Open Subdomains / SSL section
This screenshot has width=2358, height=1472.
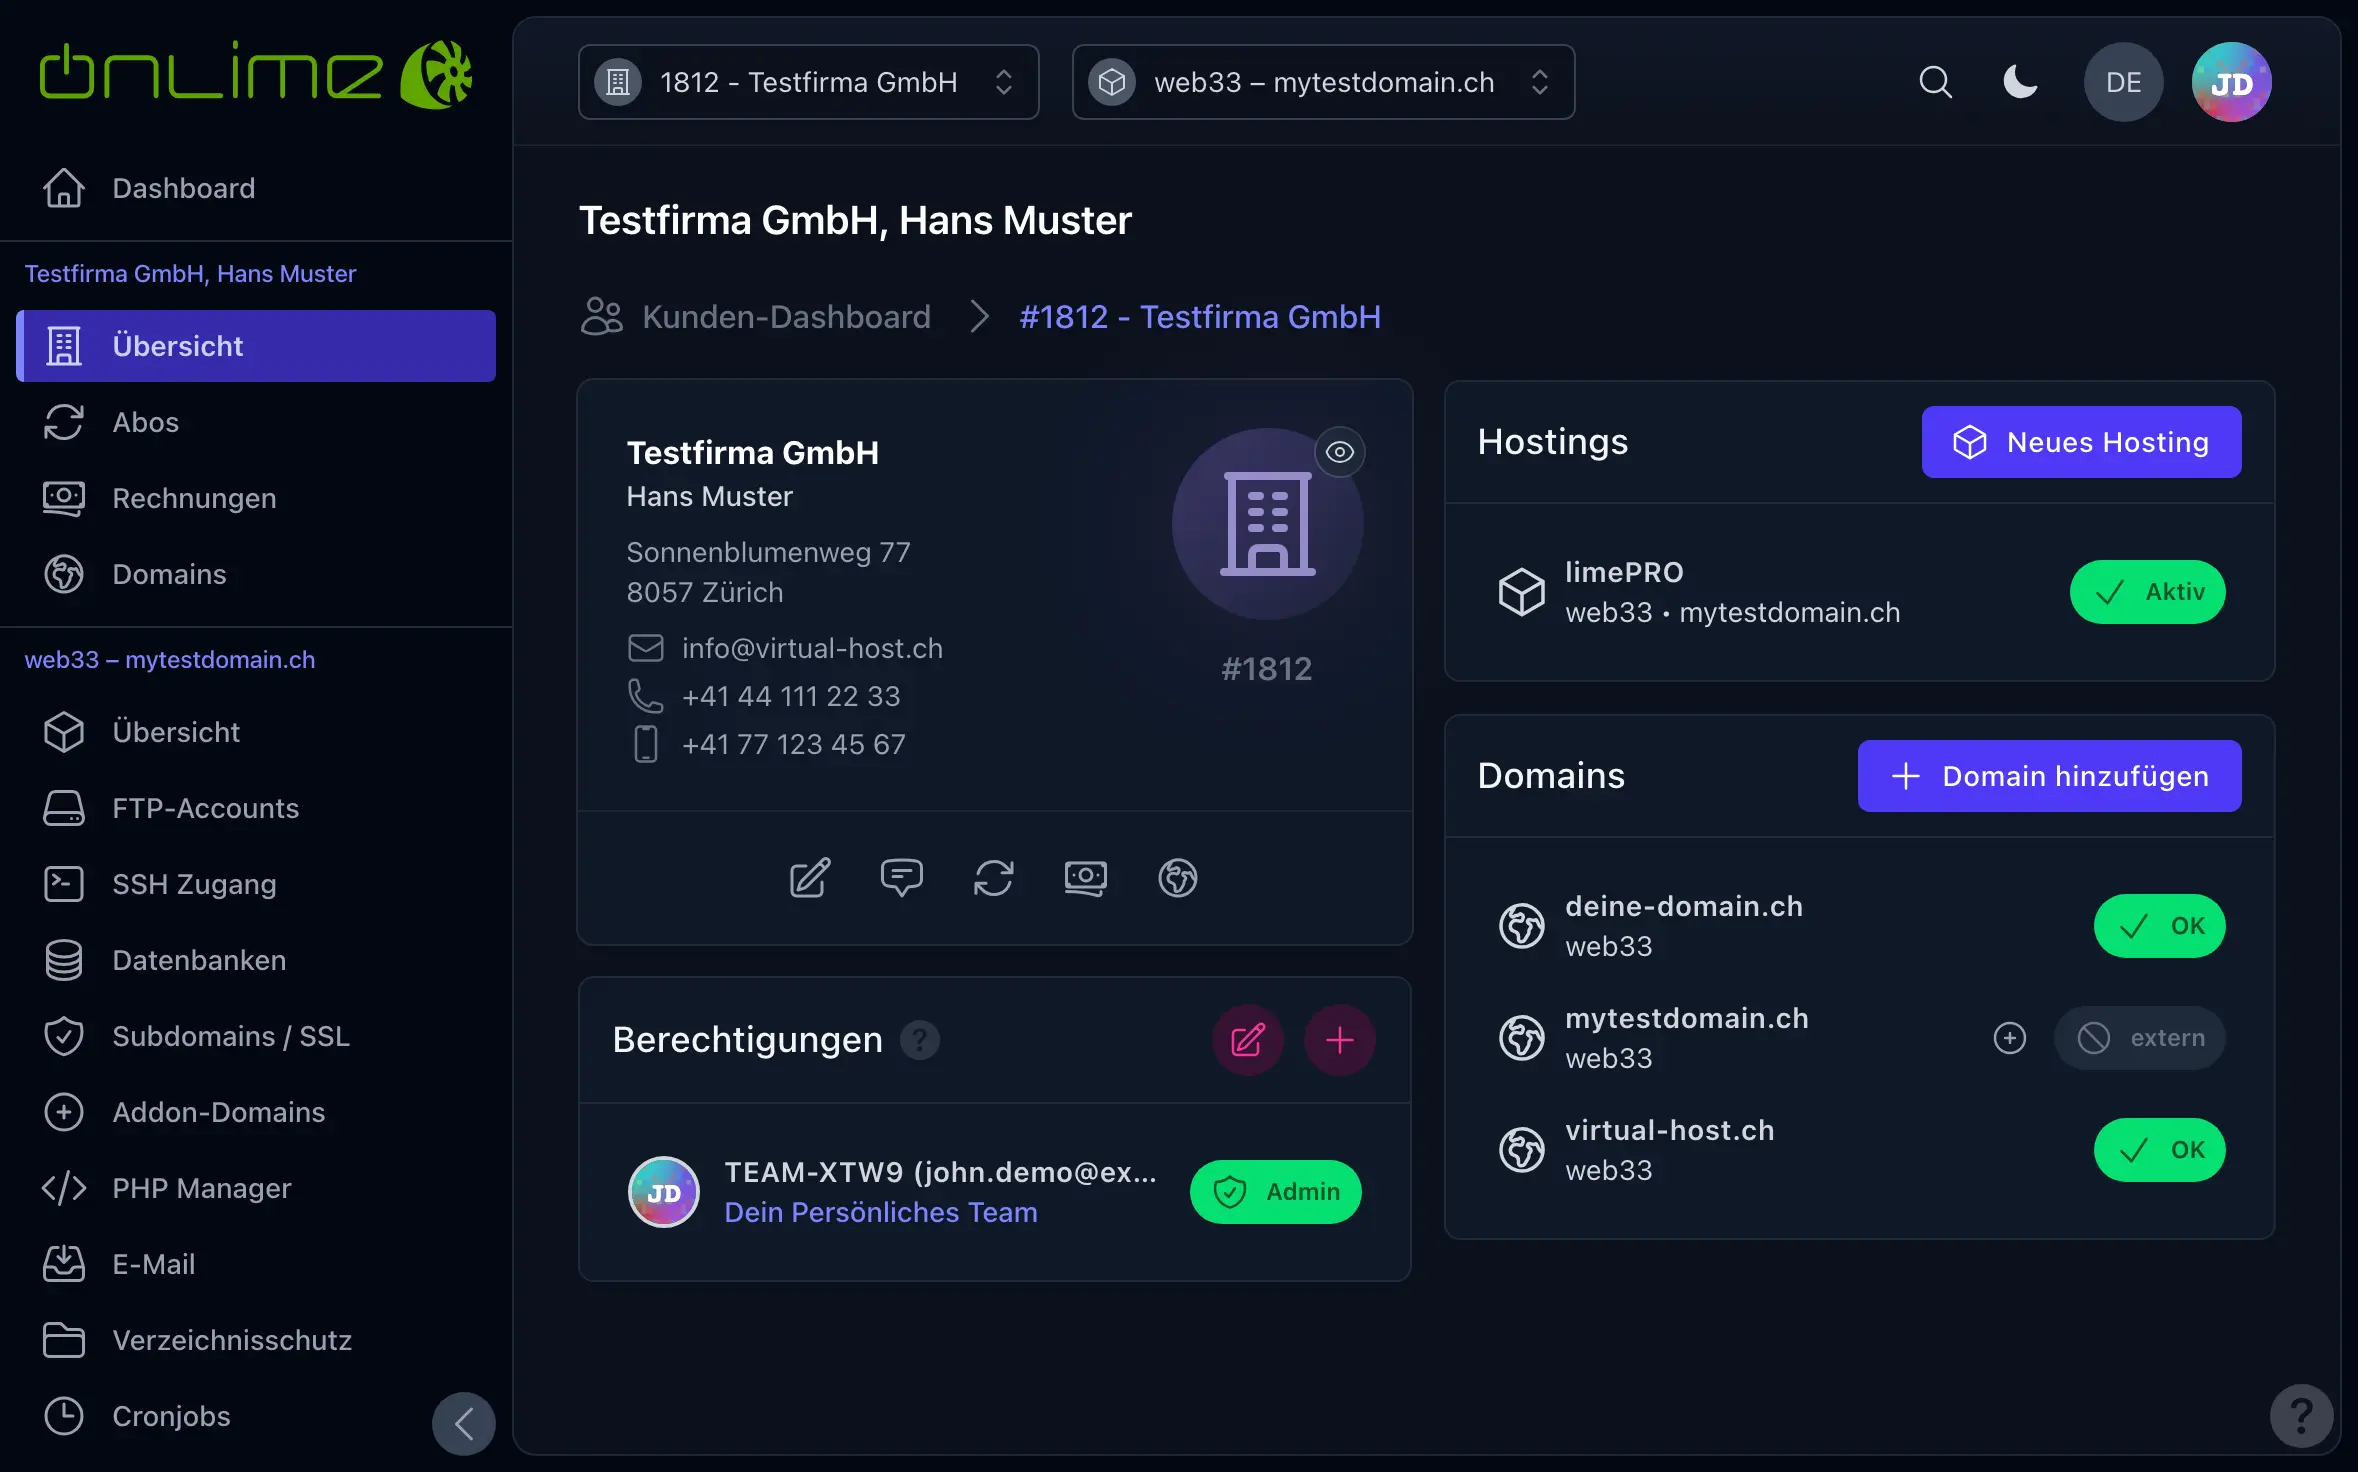click(255, 1036)
